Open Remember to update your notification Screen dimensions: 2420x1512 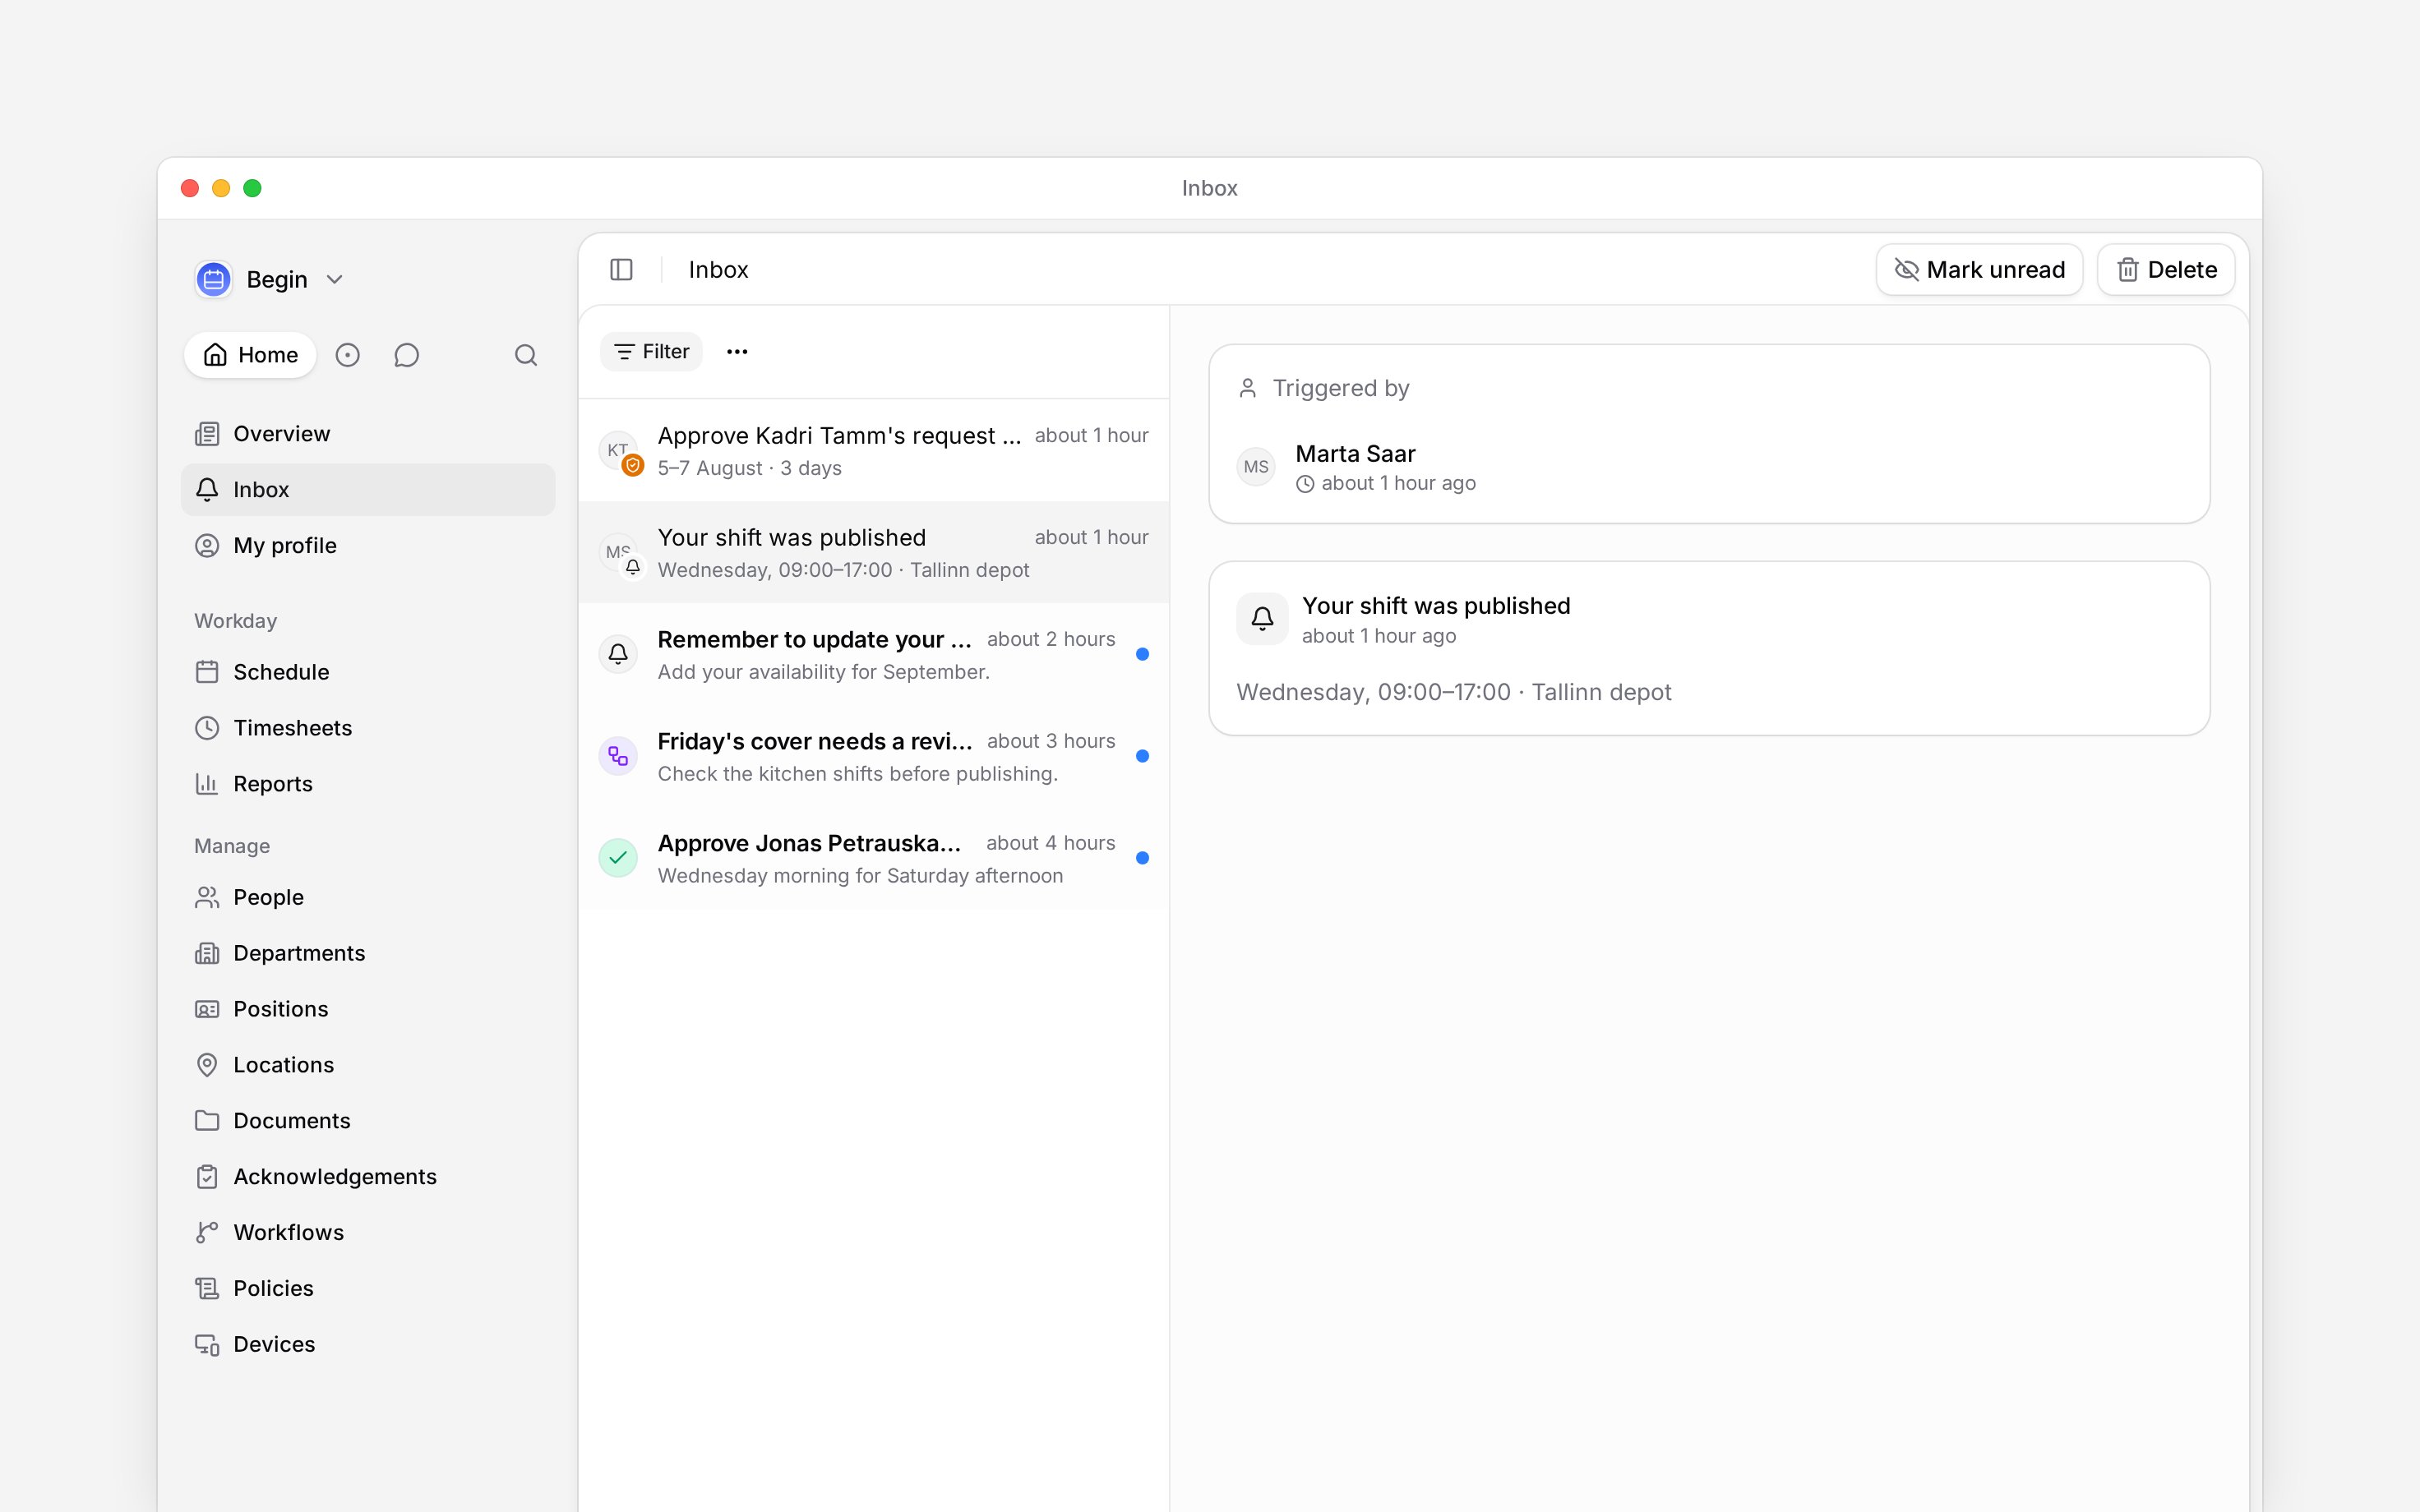[x=874, y=655]
